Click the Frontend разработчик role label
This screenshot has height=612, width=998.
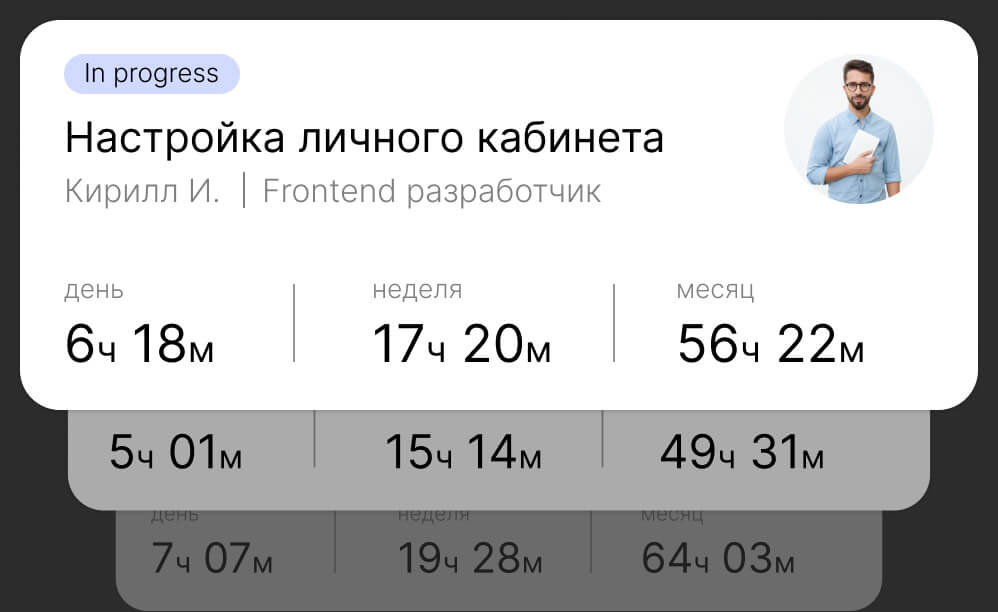tap(432, 191)
